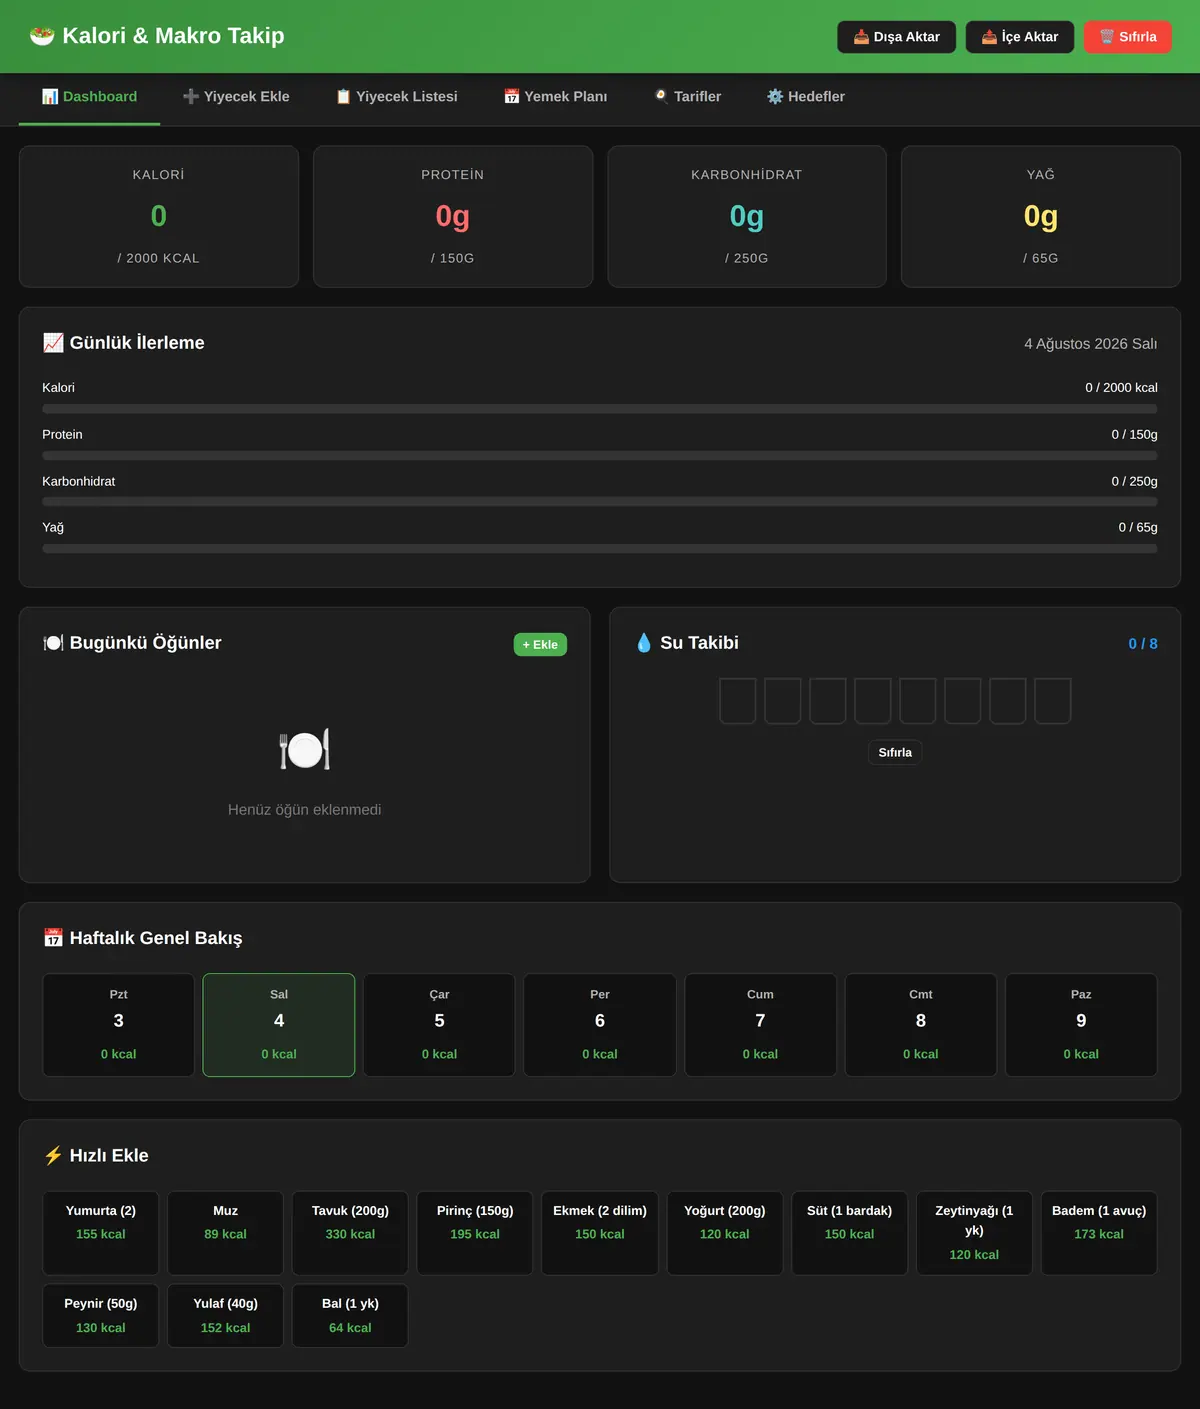Select Pzt 3 in the weekly overview
This screenshot has height=1409, width=1200.
118,1025
